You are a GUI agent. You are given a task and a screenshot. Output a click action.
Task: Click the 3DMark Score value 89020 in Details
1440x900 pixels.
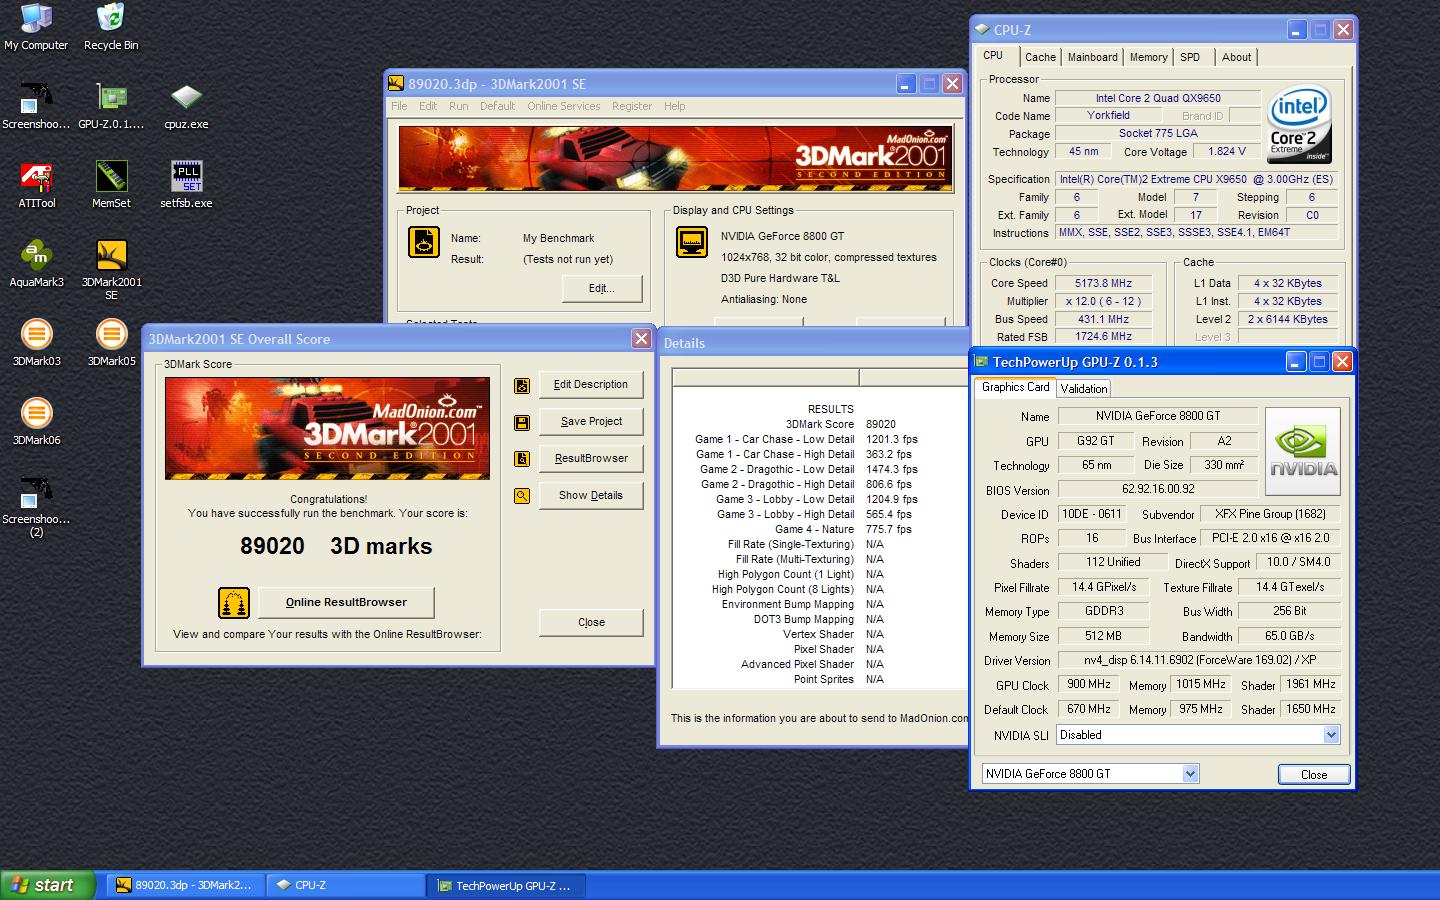click(881, 424)
